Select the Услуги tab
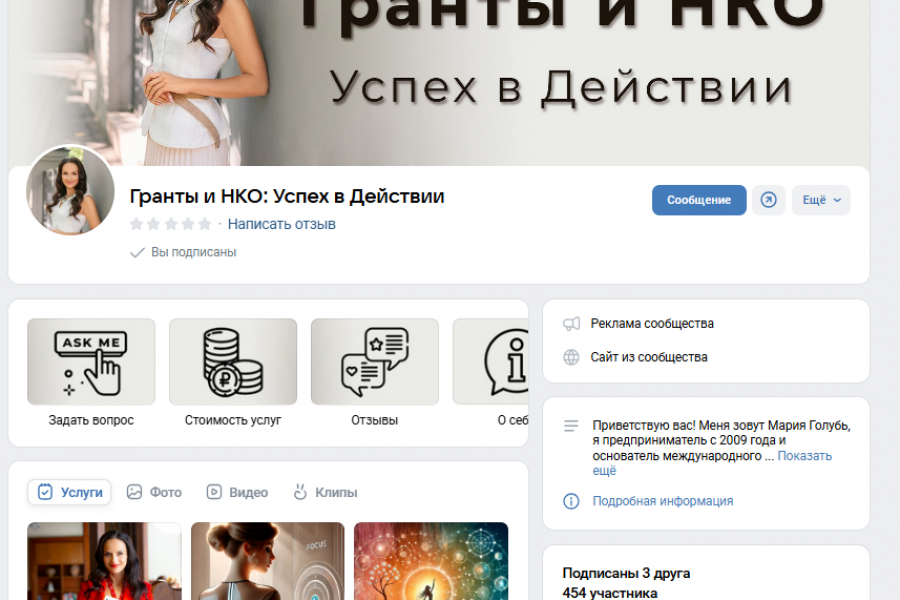 tap(69, 492)
